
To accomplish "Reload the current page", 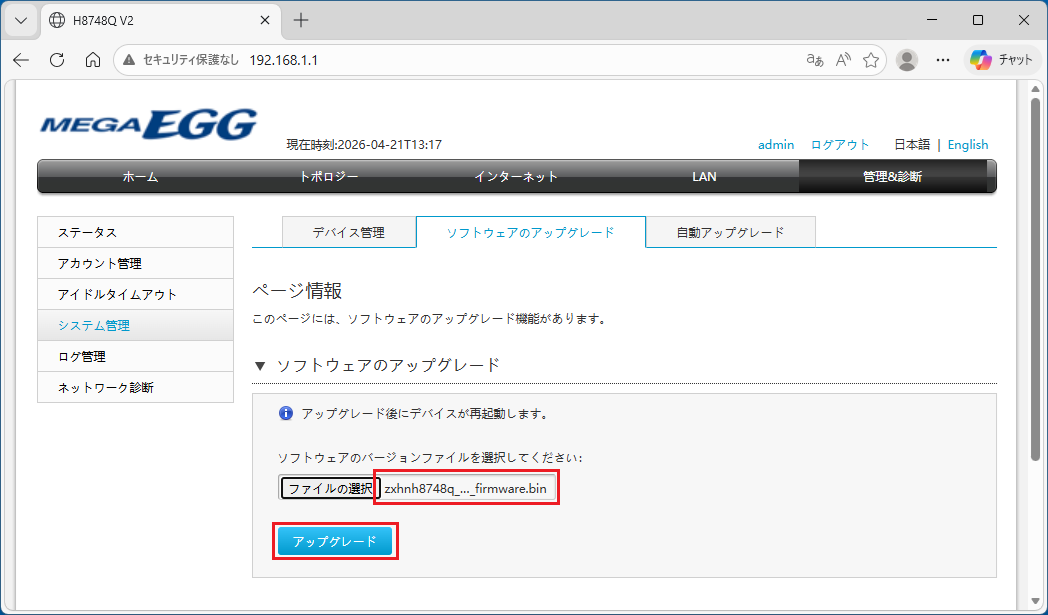I will pyautogui.click(x=57, y=60).
